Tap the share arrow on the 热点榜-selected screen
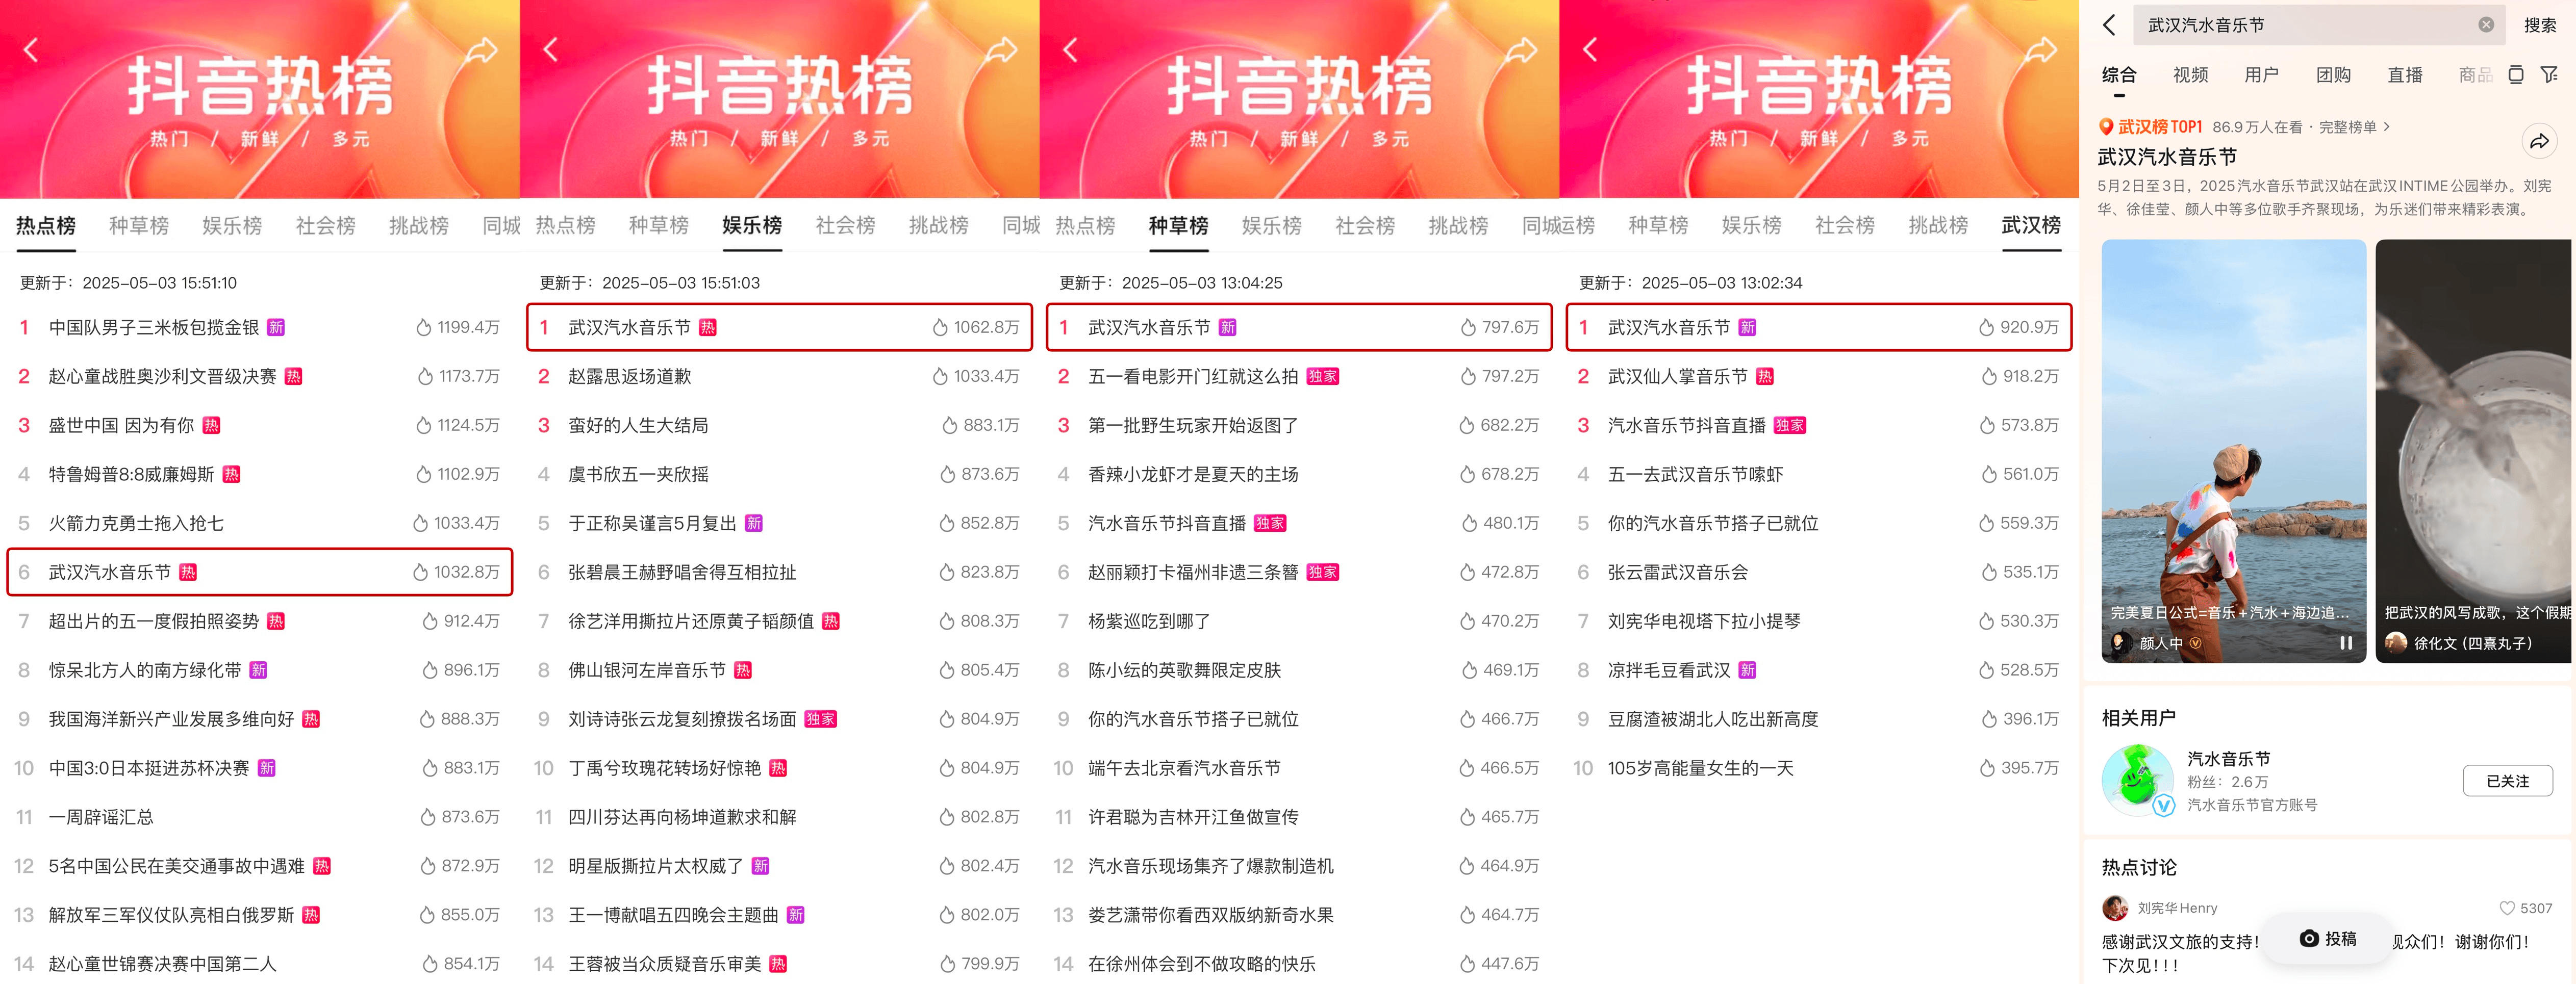Screen dimensions: 2576x984 tap(483, 50)
